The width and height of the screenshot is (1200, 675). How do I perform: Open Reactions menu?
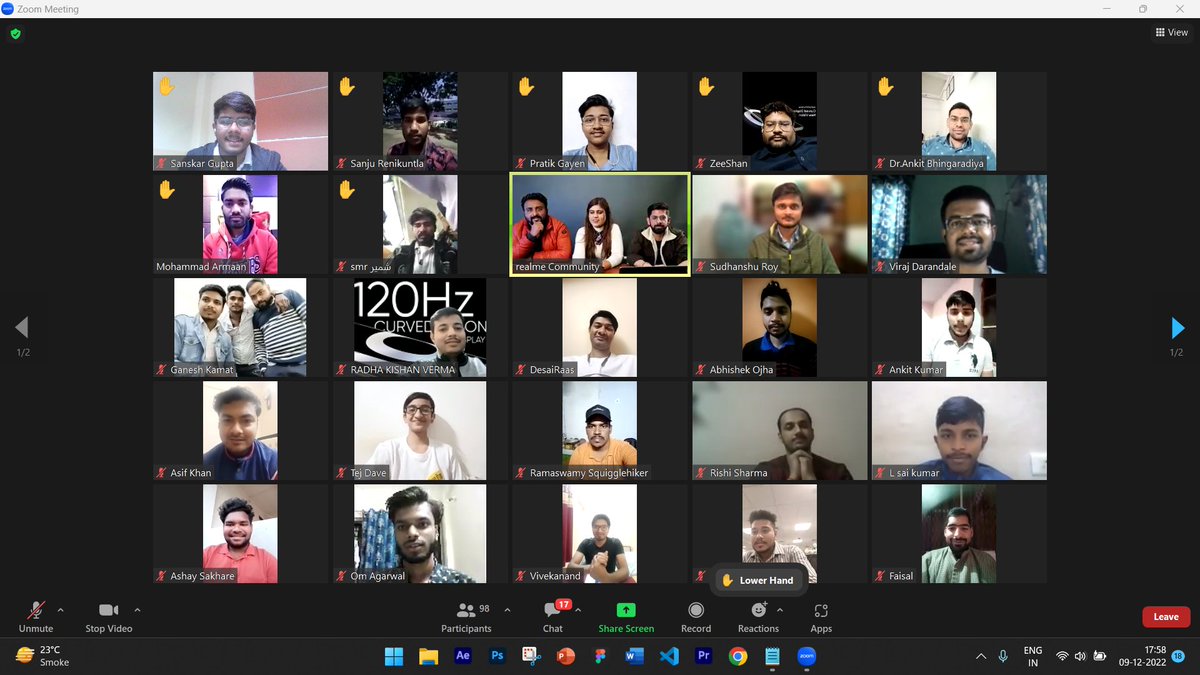click(758, 617)
